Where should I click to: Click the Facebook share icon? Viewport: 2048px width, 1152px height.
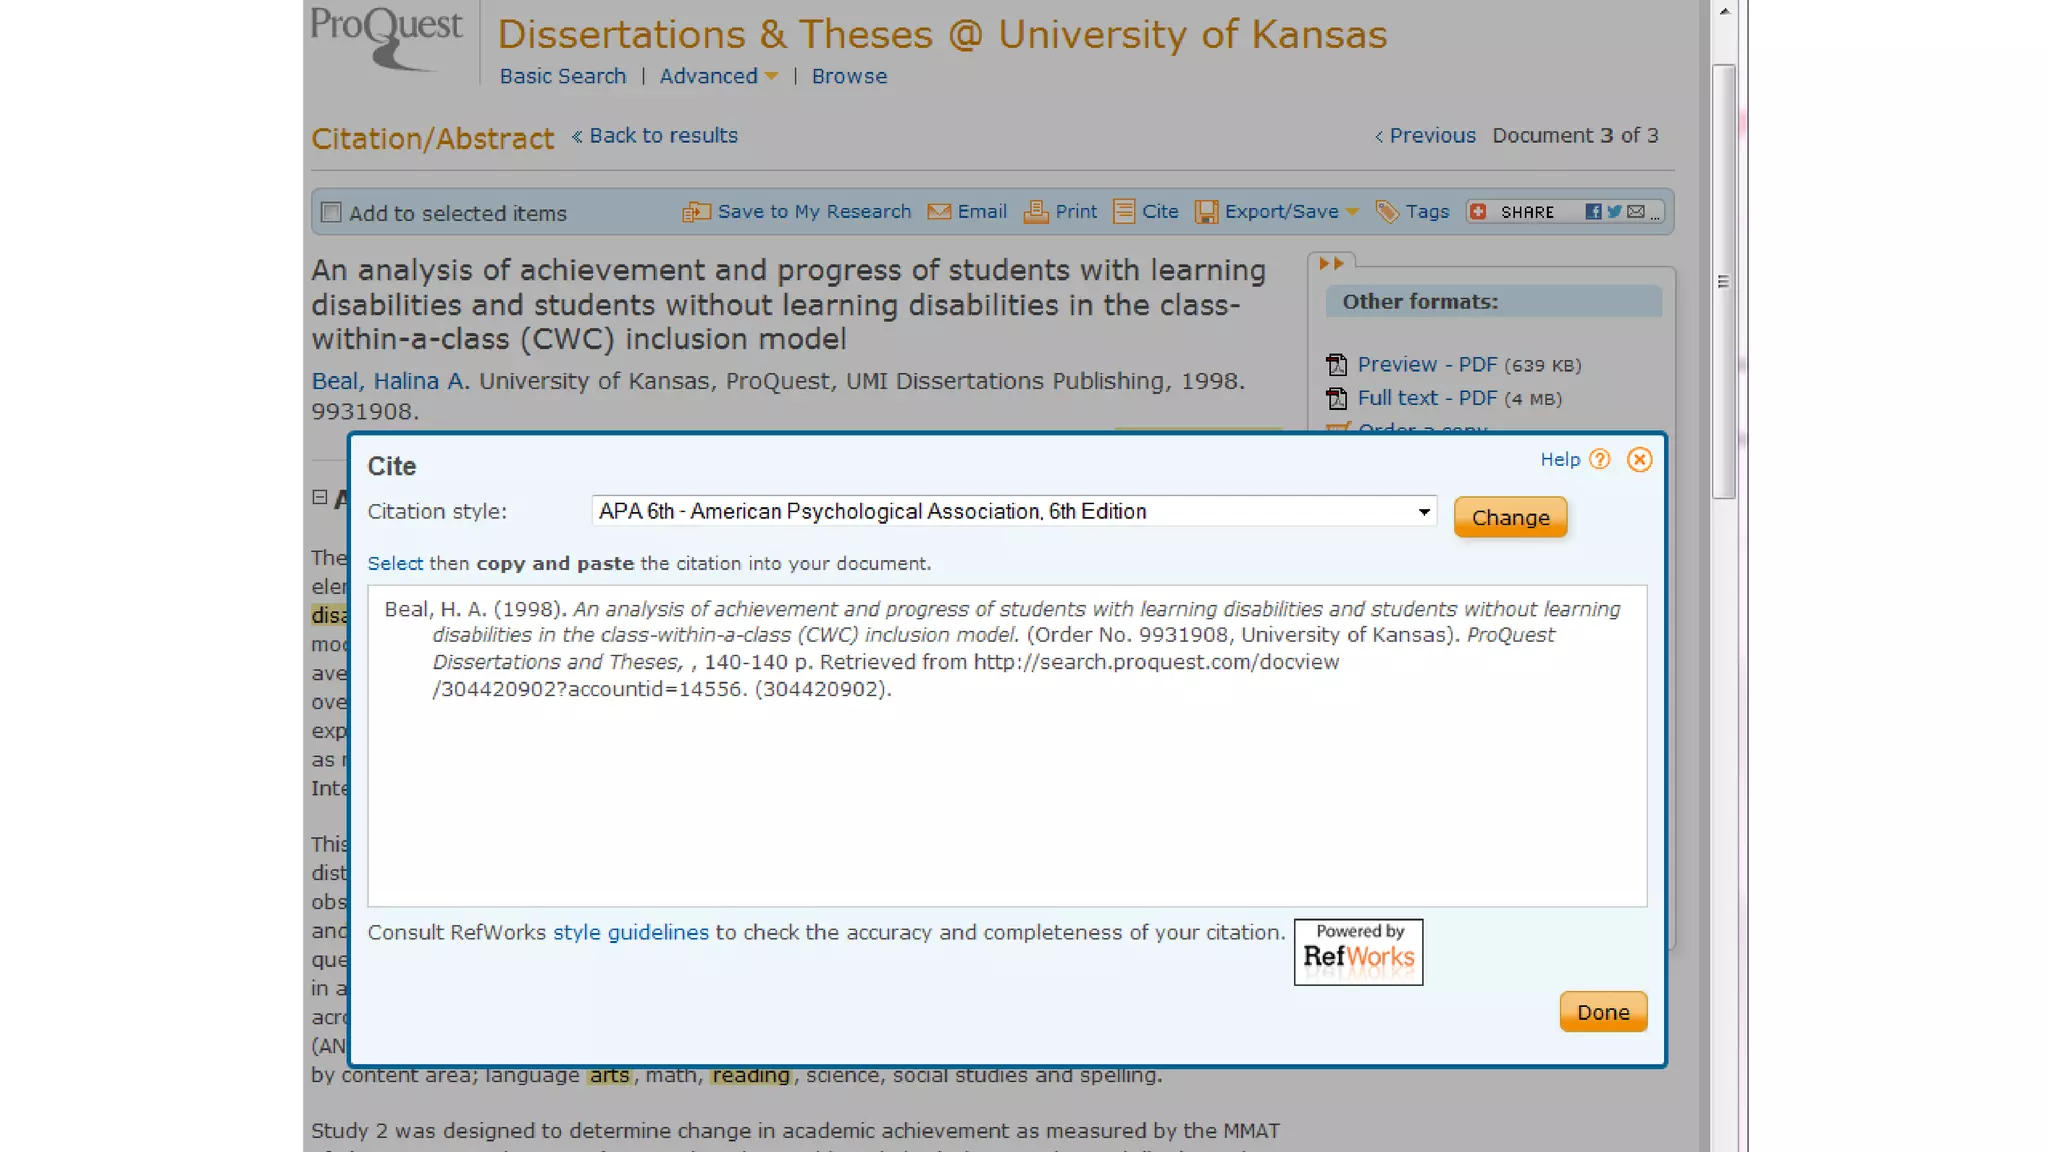click(x=1593, y=212)
